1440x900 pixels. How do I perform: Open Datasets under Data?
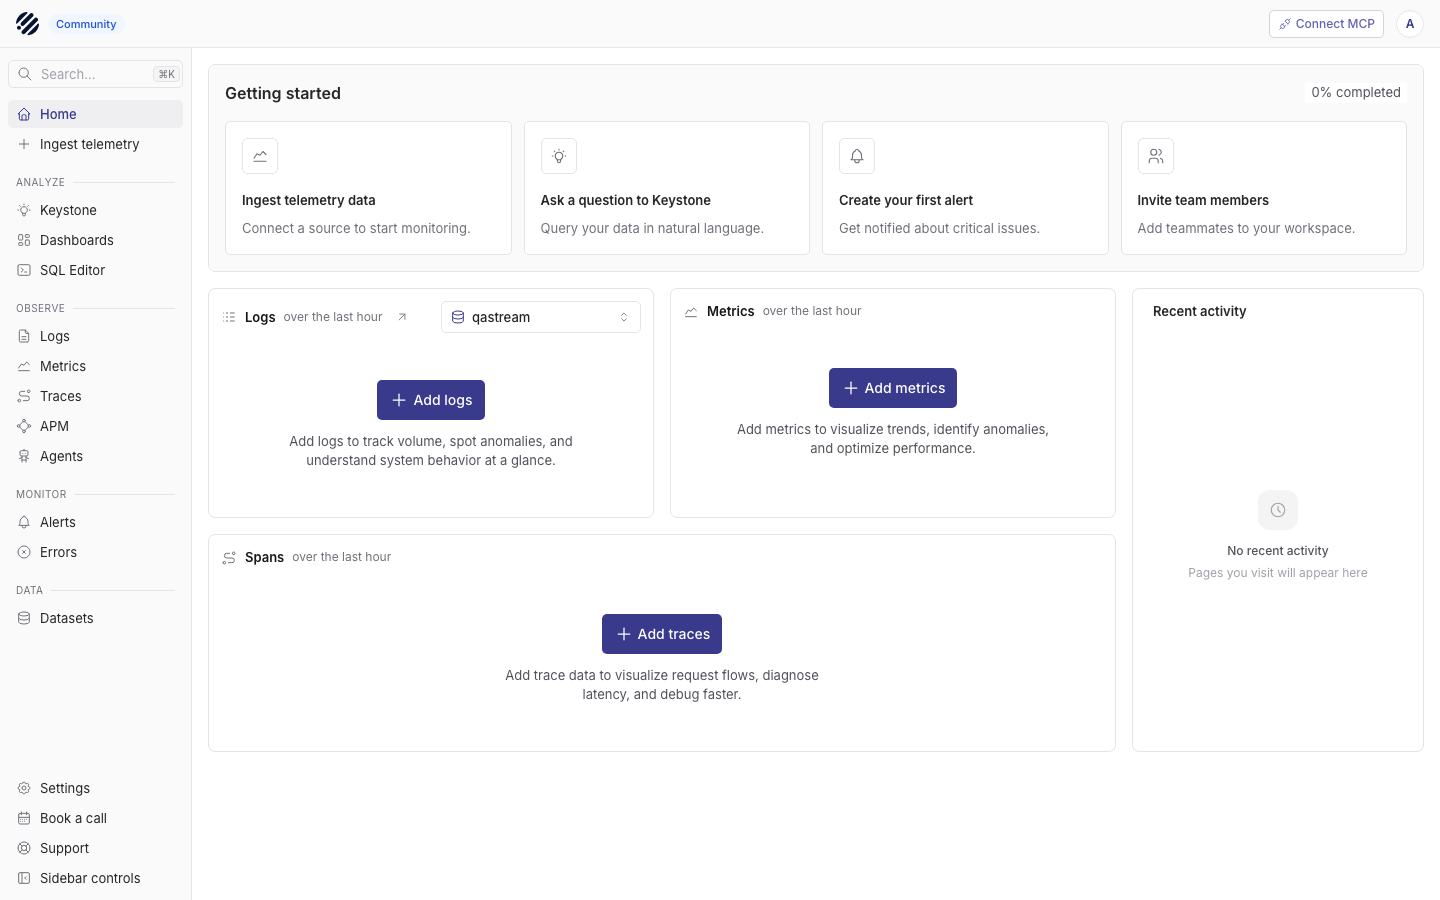pyautogui.click(x=95, y=618)
